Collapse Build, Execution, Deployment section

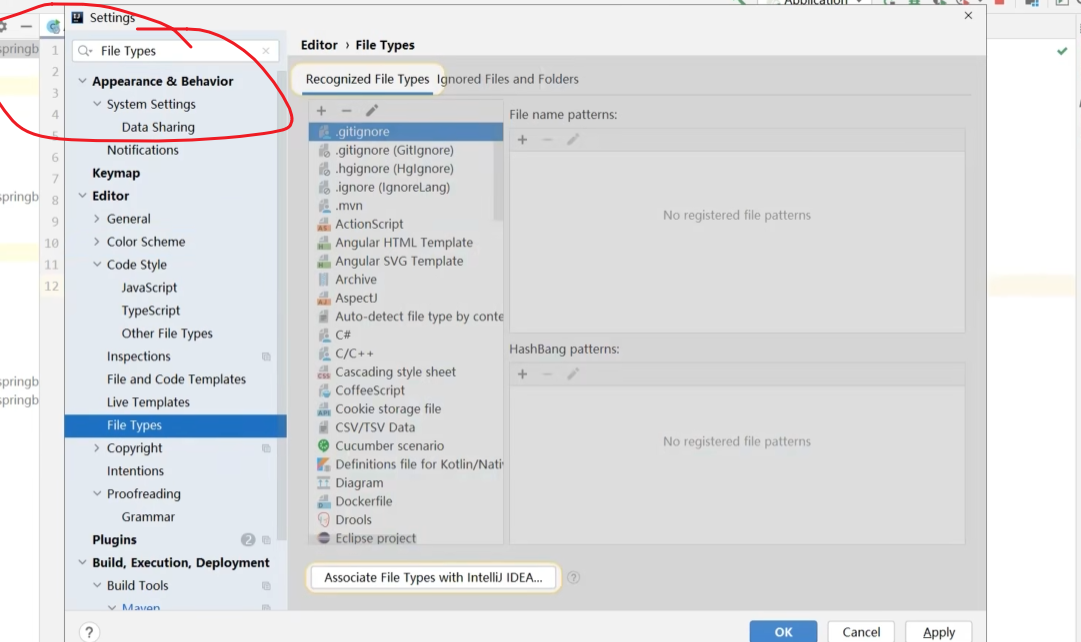point(82,563)
